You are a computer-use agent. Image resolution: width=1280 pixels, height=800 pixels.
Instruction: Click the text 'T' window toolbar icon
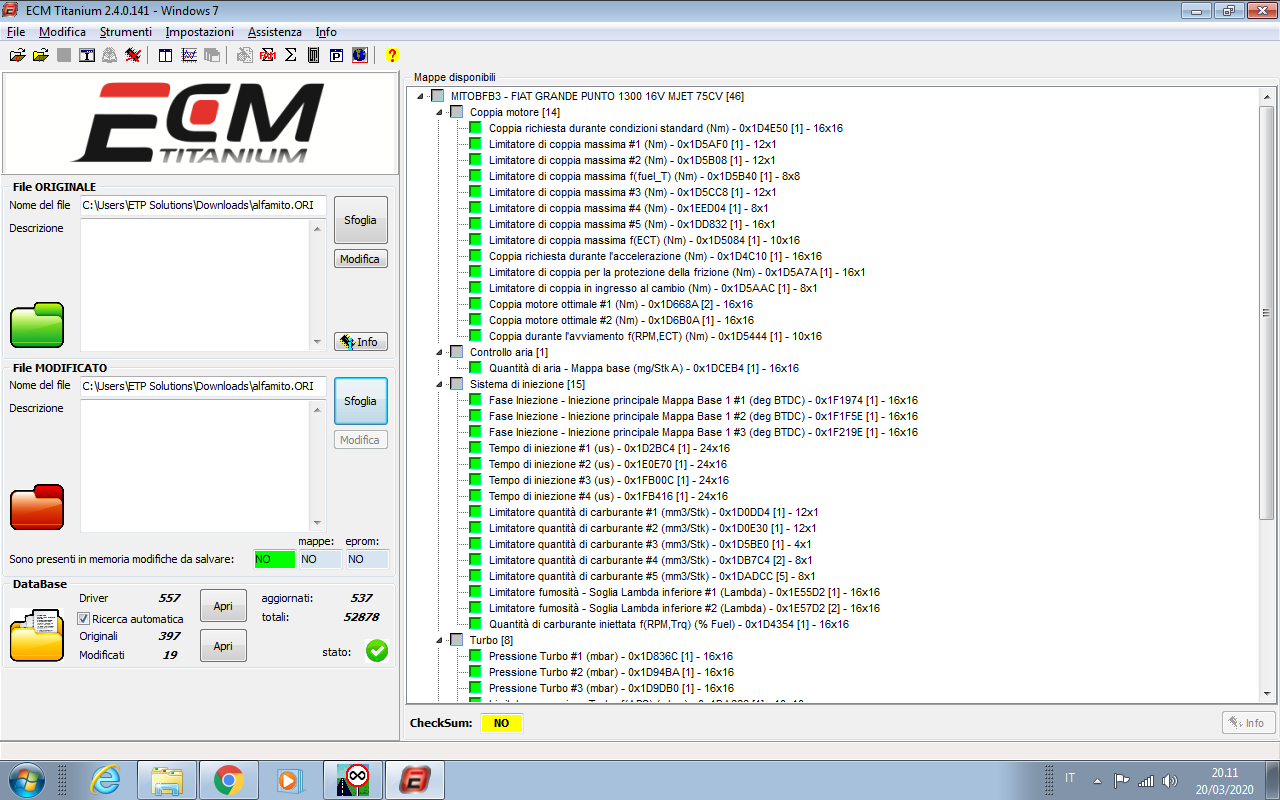87,55
